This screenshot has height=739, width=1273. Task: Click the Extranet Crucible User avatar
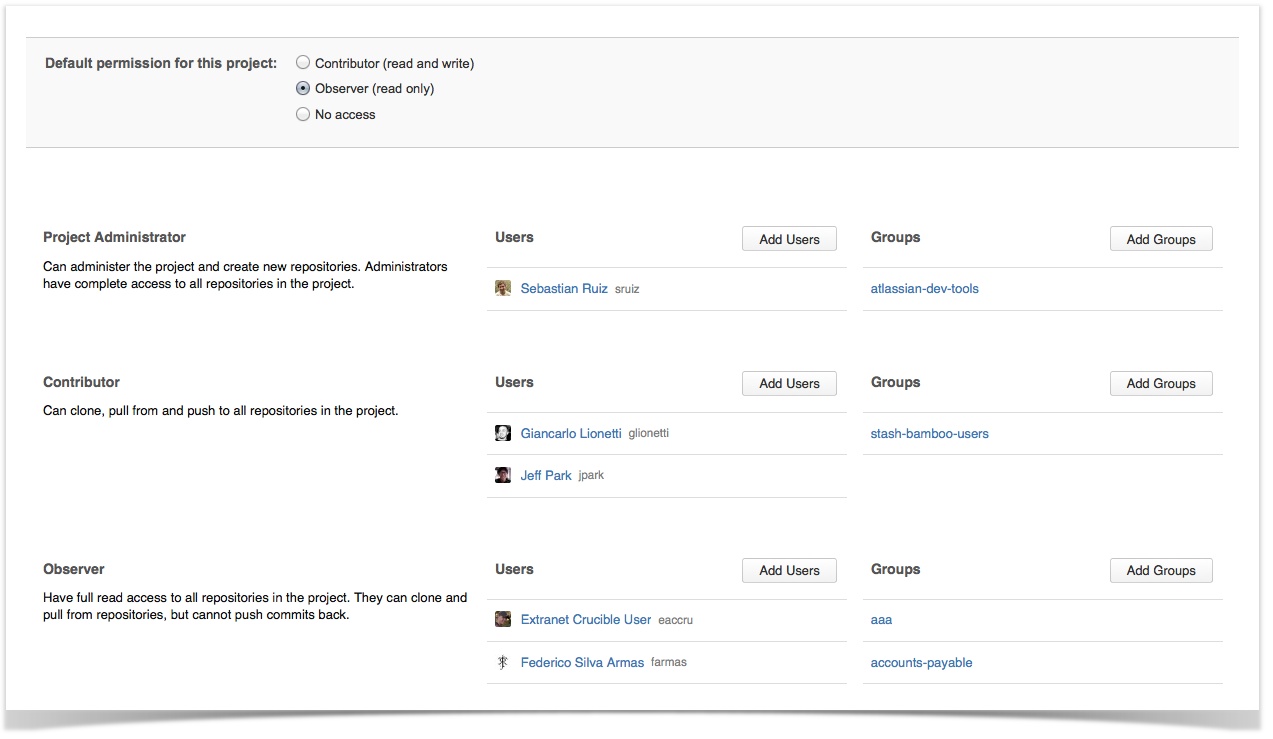[x=502, y=618]
